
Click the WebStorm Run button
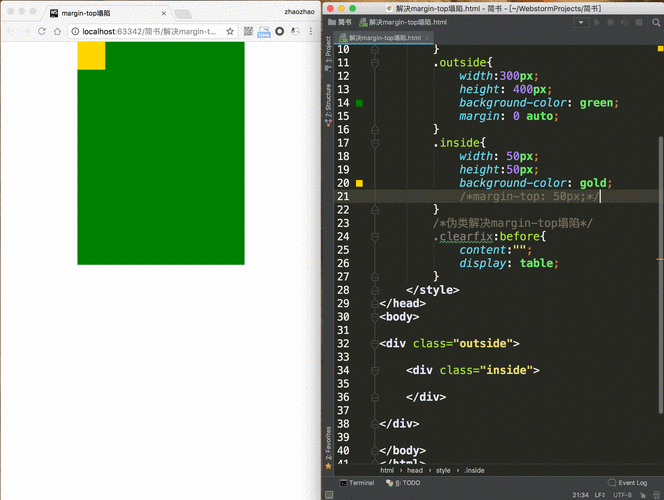[x=597, y=22]
